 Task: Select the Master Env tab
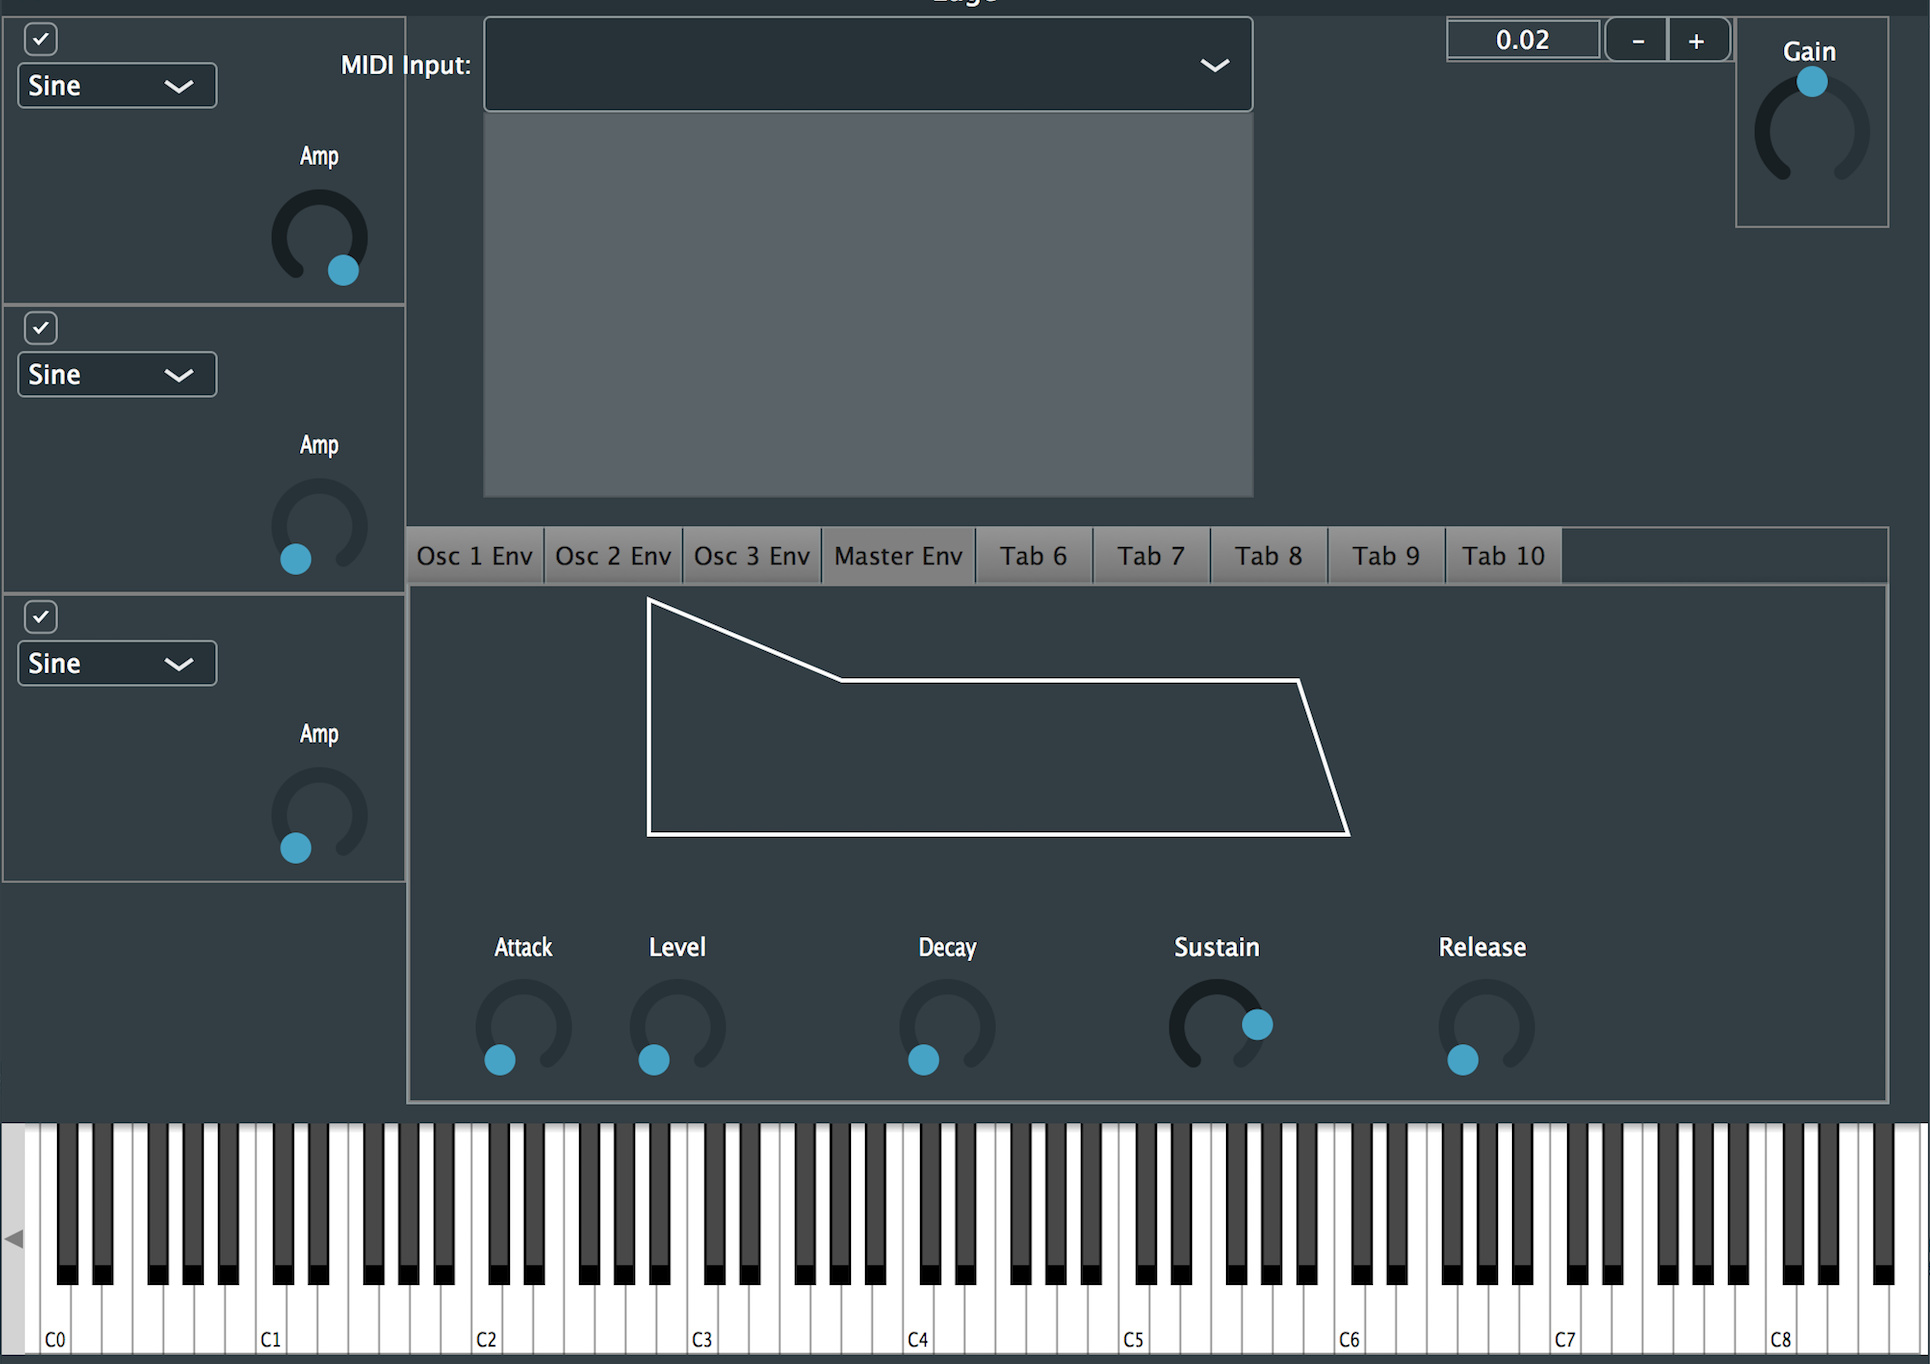(898, 556)
